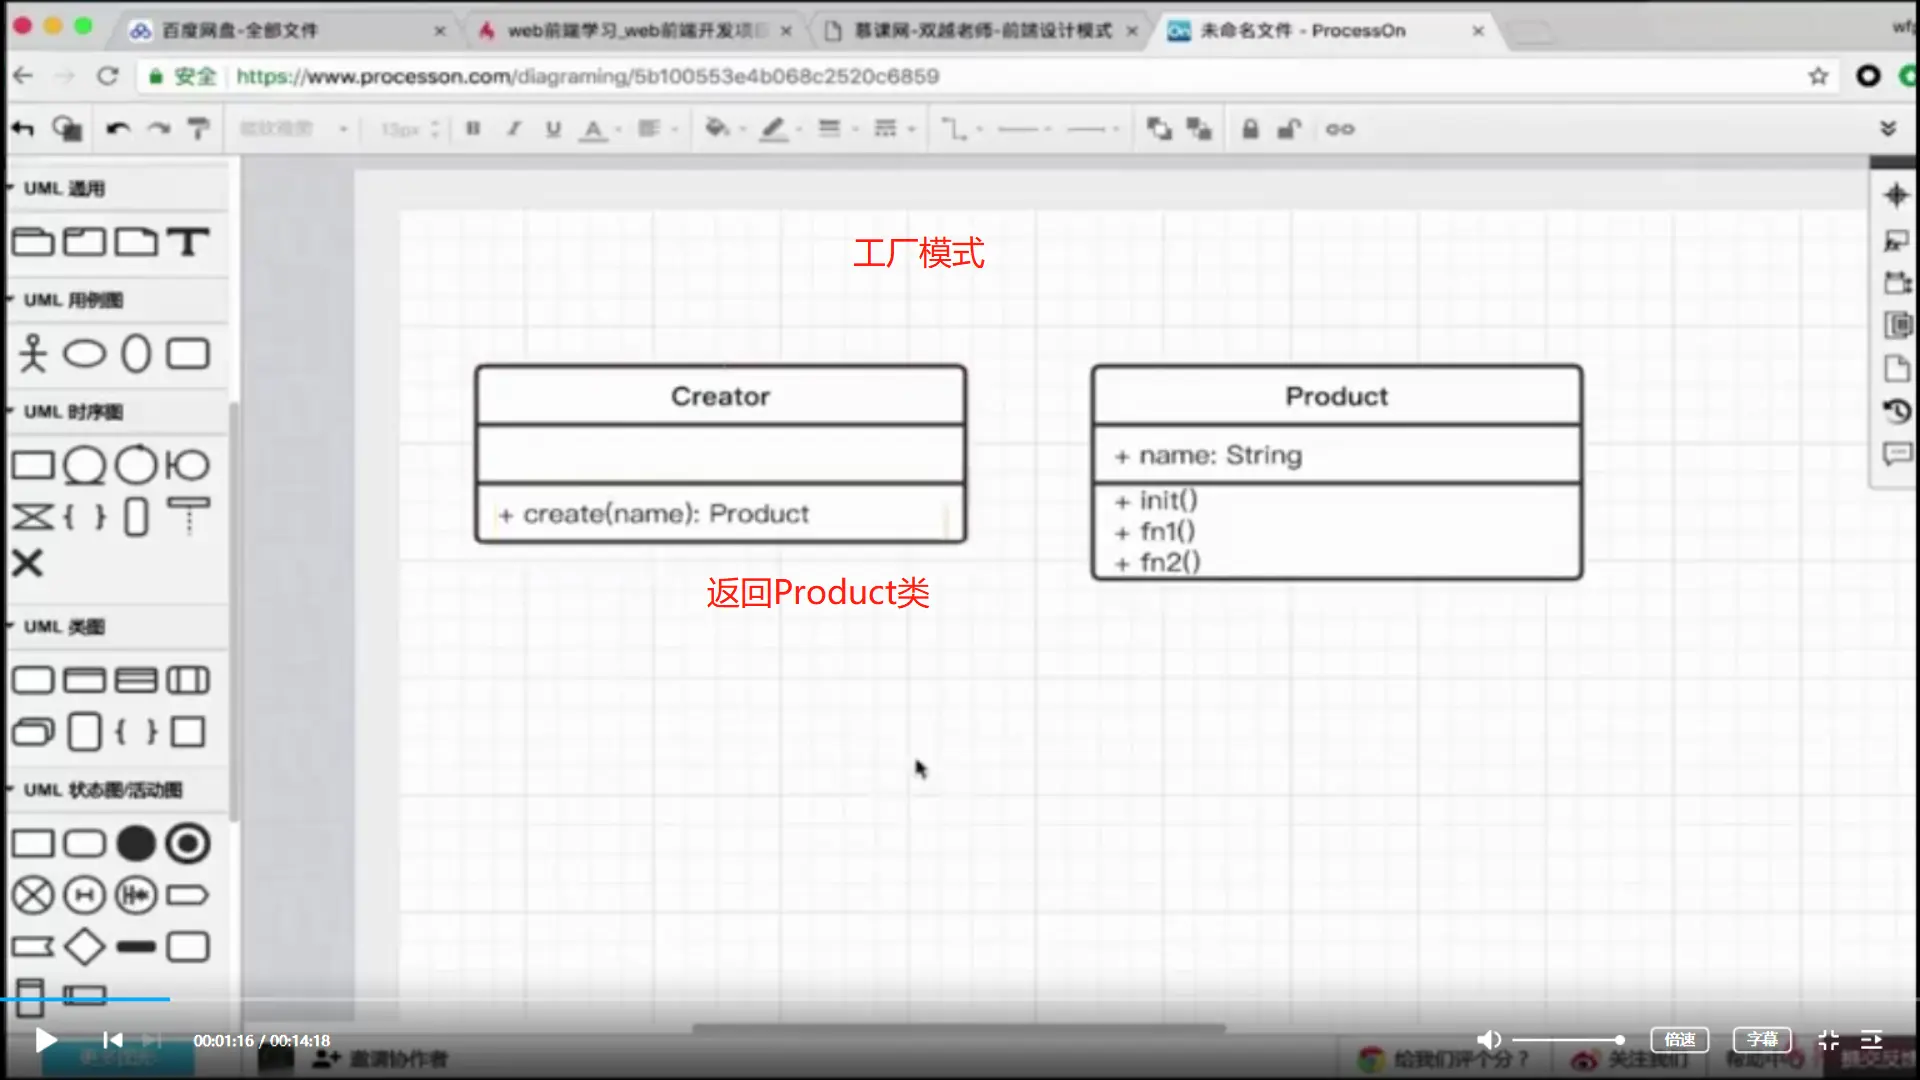Viewport: 1920px width, 1080px height.
Task: Switch to the 慕课网 design pattern tab
Action: [x=982, y=31]
